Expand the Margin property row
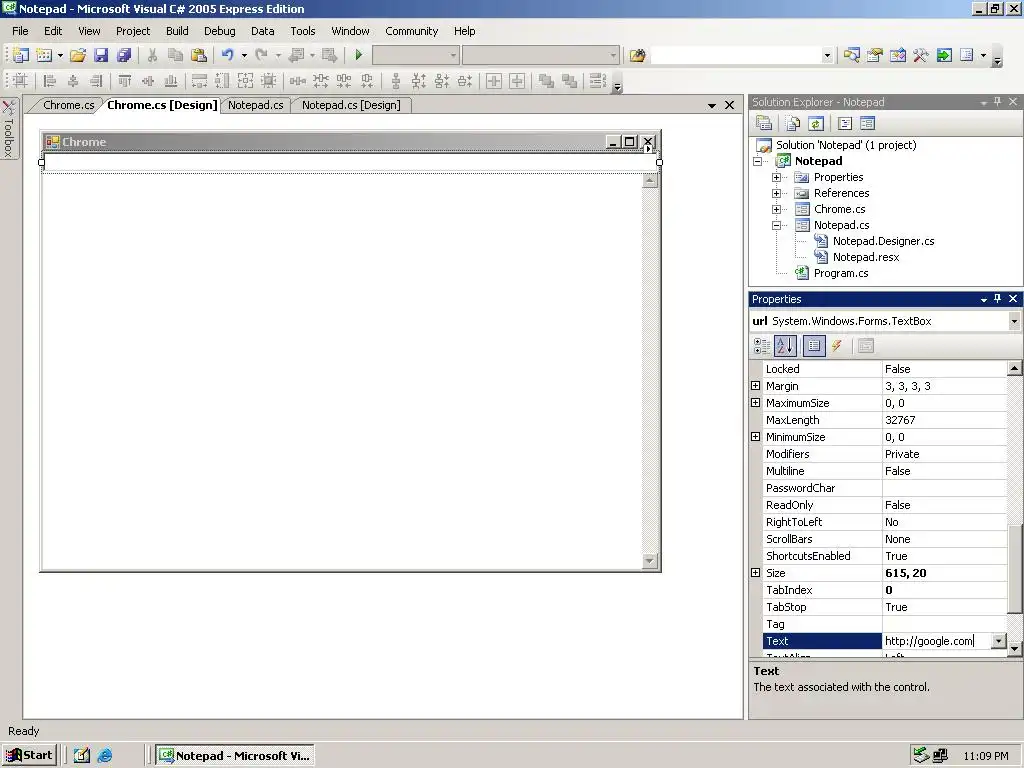Screen dimensions: 1024x768 click(x=756, y=386)
